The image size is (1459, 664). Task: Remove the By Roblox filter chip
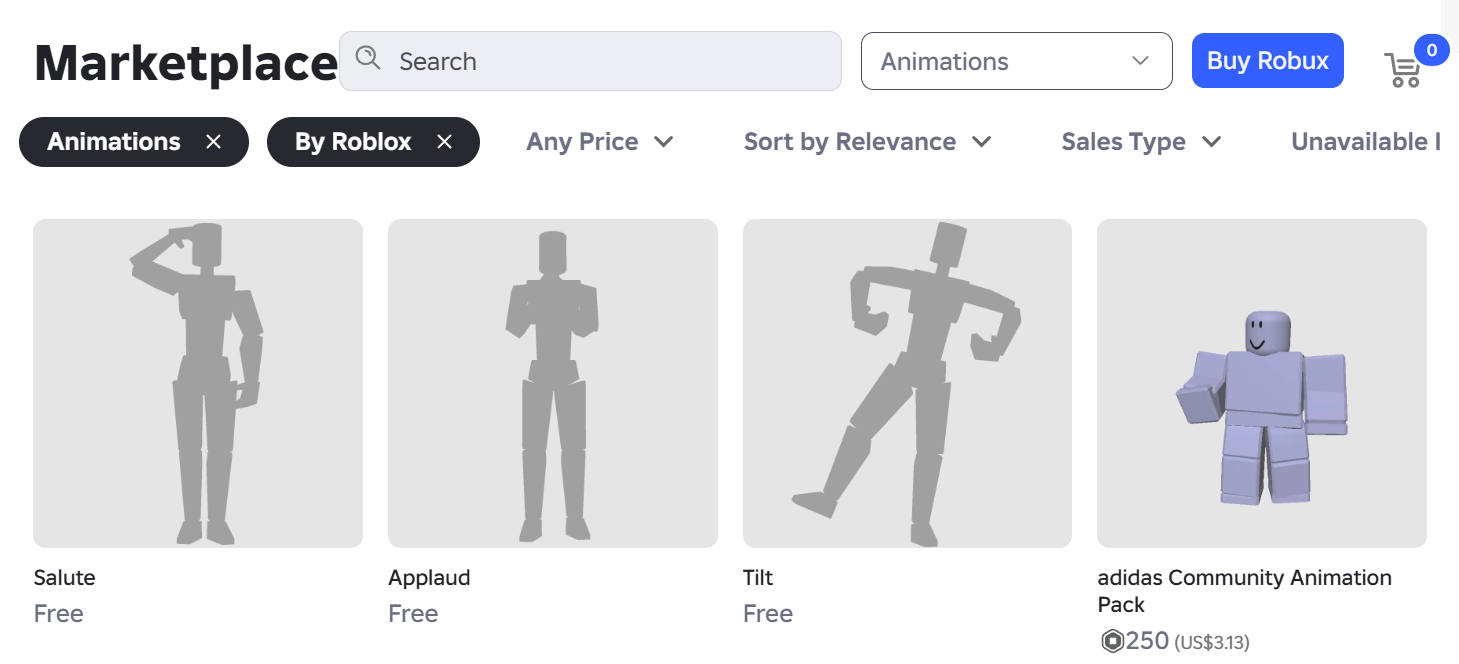445,142
